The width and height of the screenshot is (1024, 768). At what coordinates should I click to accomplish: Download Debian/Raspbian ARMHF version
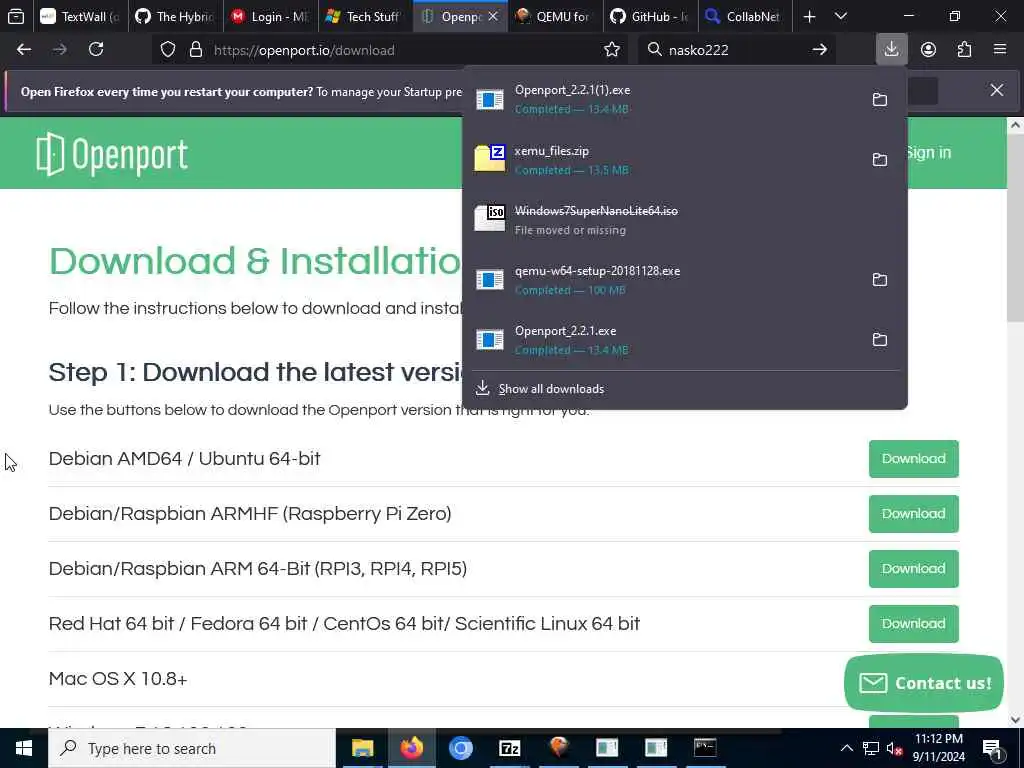[914, 514]
